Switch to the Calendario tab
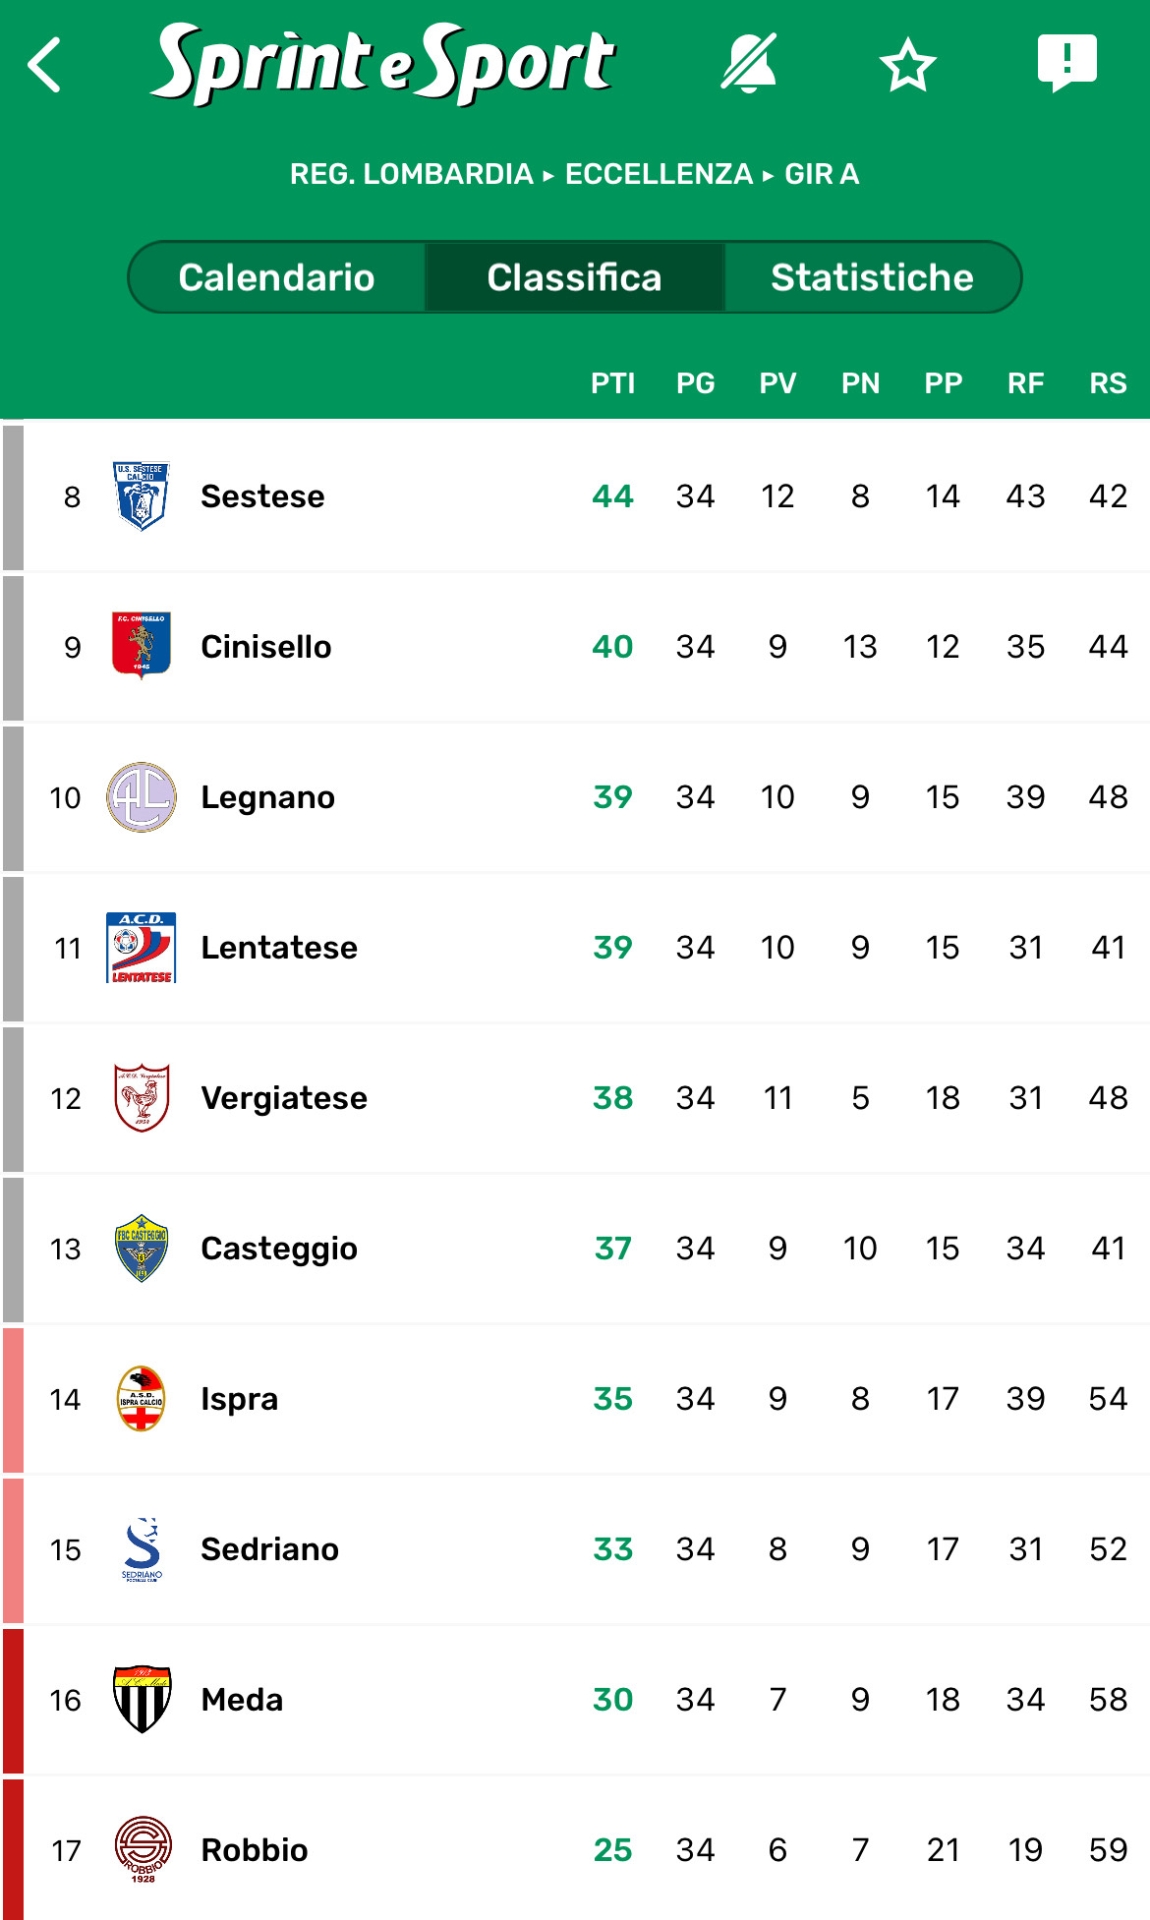The image size is (1150, 1920). click(x=277, y=277)
